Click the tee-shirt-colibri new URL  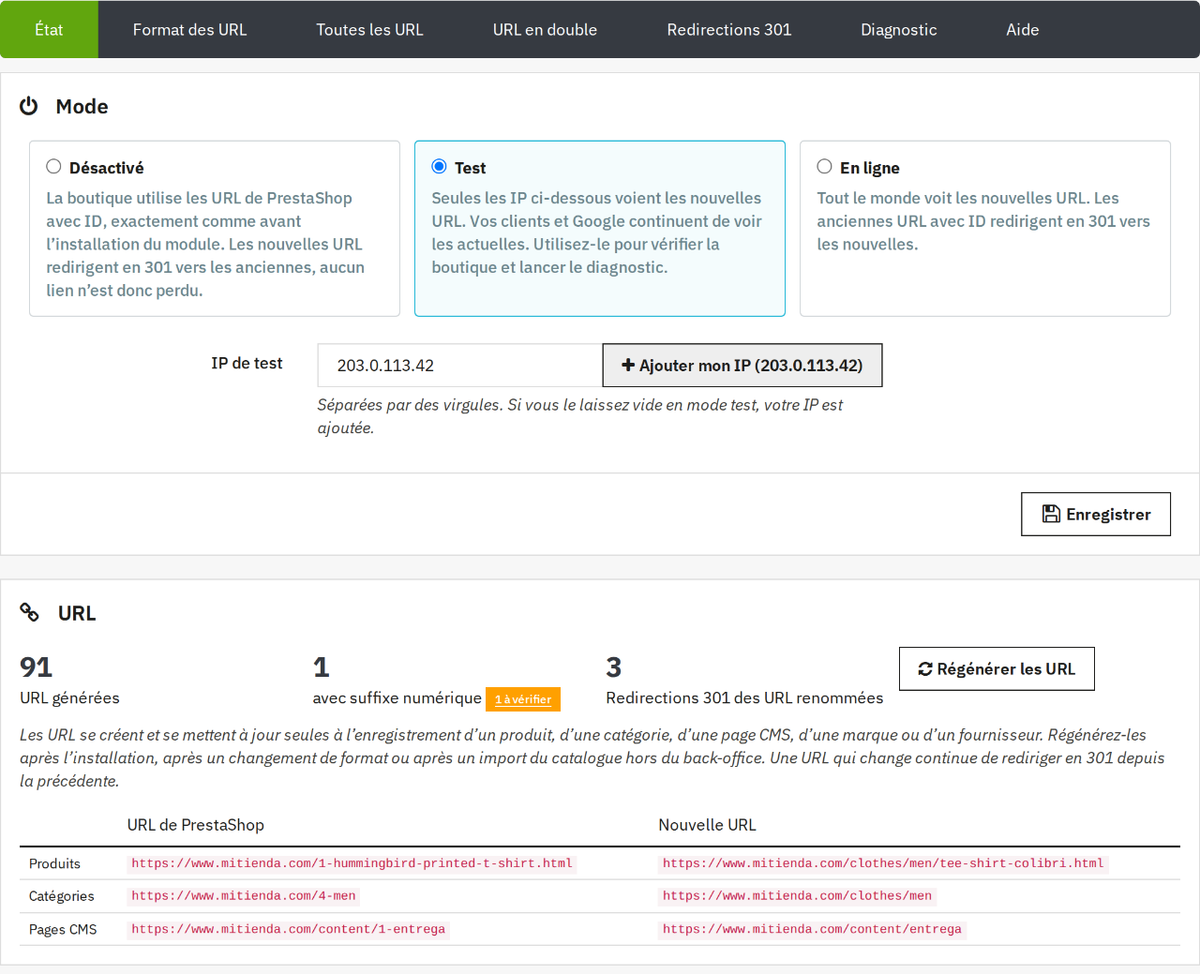[x=884, y=863]
